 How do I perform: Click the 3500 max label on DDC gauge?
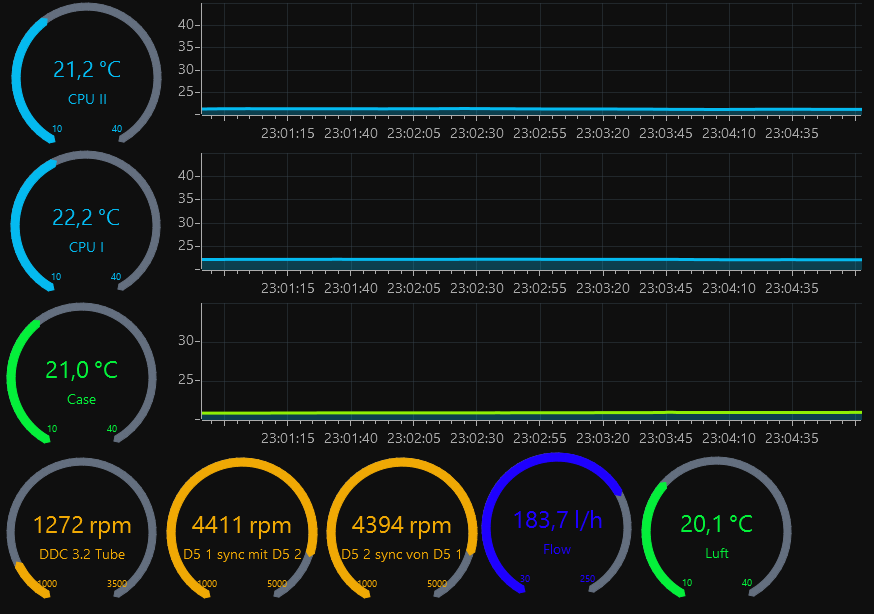[x=117, y=584]
